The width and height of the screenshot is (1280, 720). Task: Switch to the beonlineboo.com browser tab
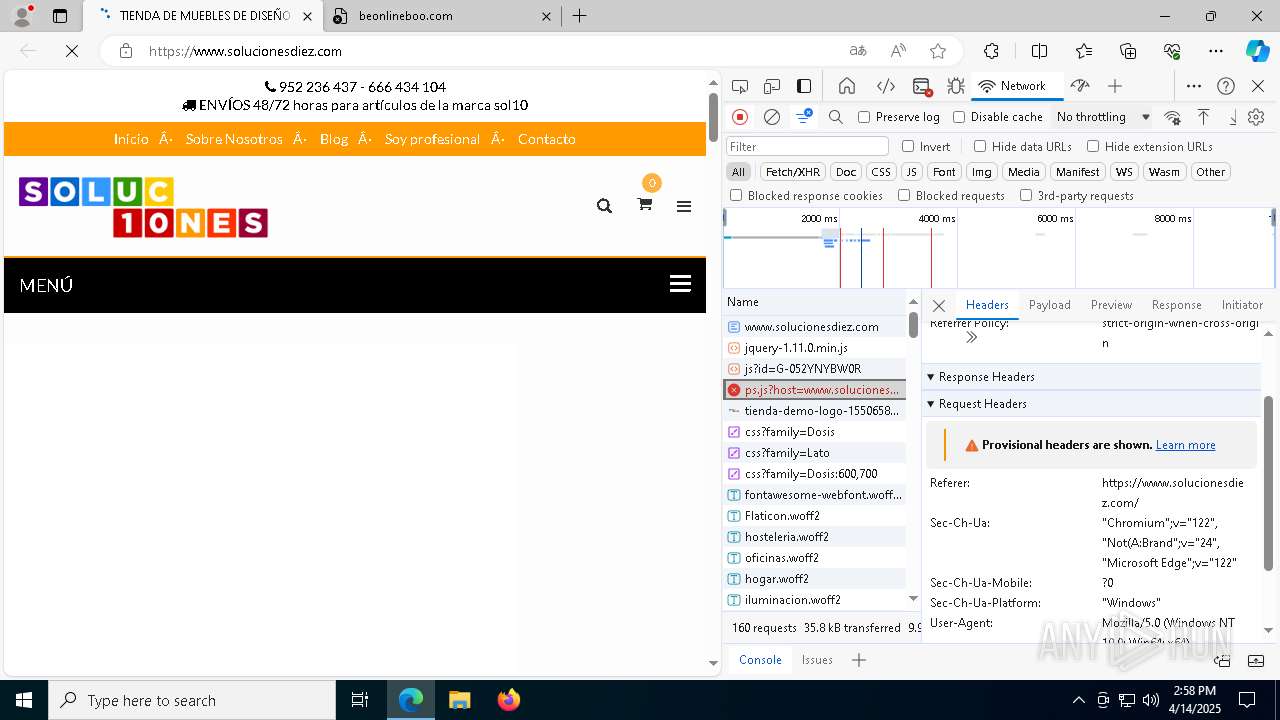click(445, 16)
